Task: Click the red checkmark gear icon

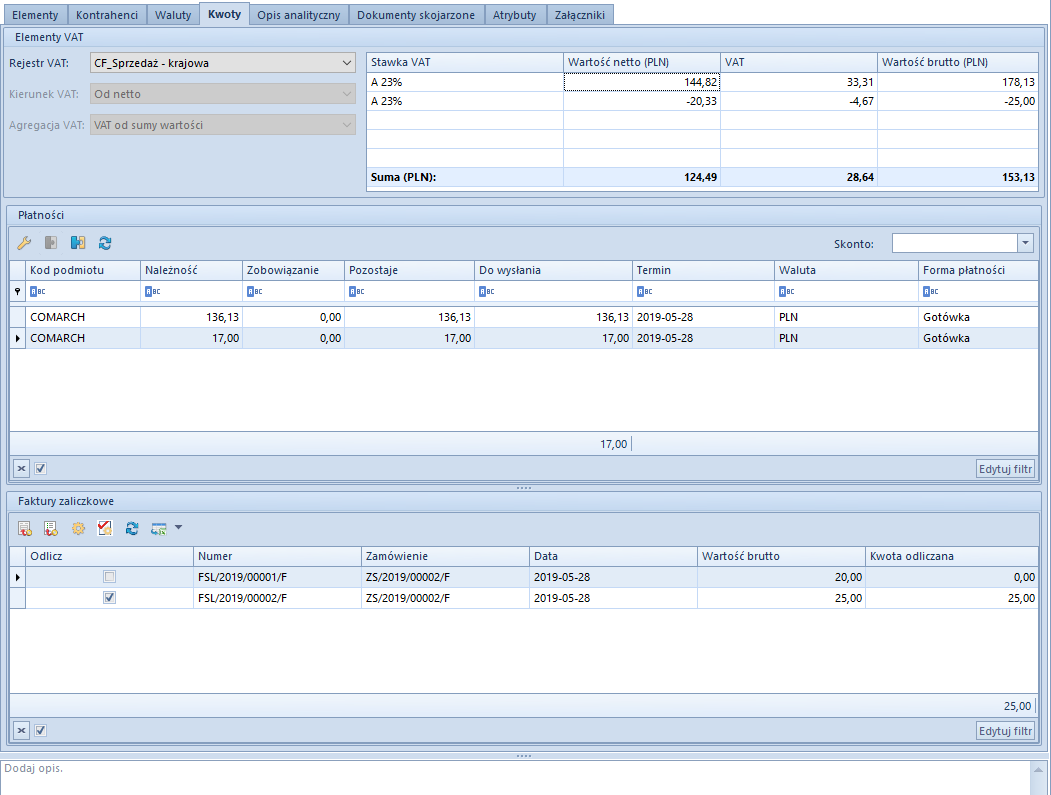Action: click(105, 529)
